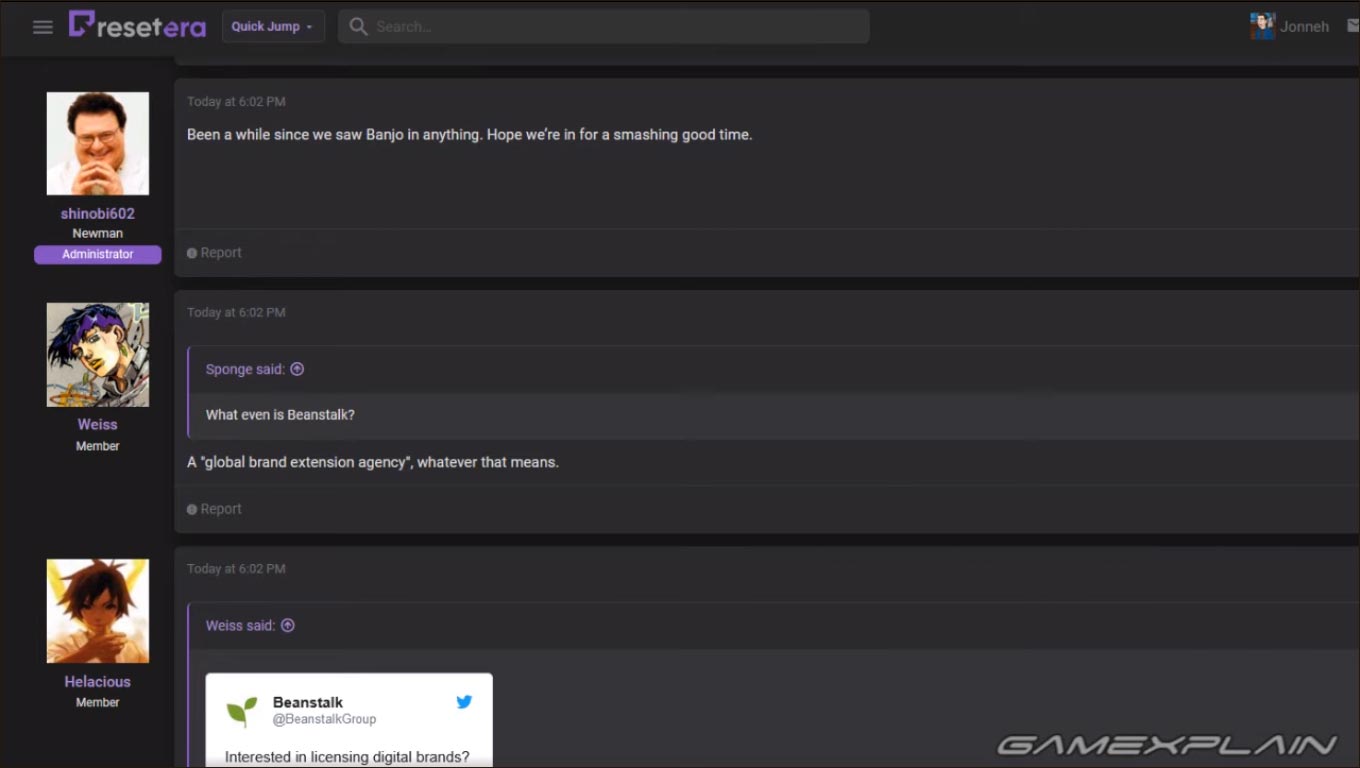Click the Search input field
1360x768 pixels.
pyautogui.click(x=615, y=27)
